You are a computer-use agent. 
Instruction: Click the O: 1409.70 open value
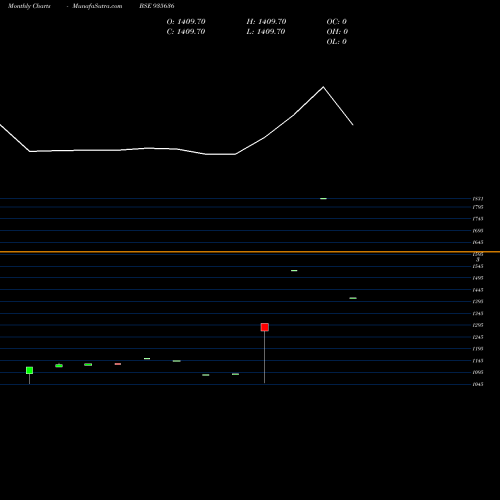[x=186, y=22]
